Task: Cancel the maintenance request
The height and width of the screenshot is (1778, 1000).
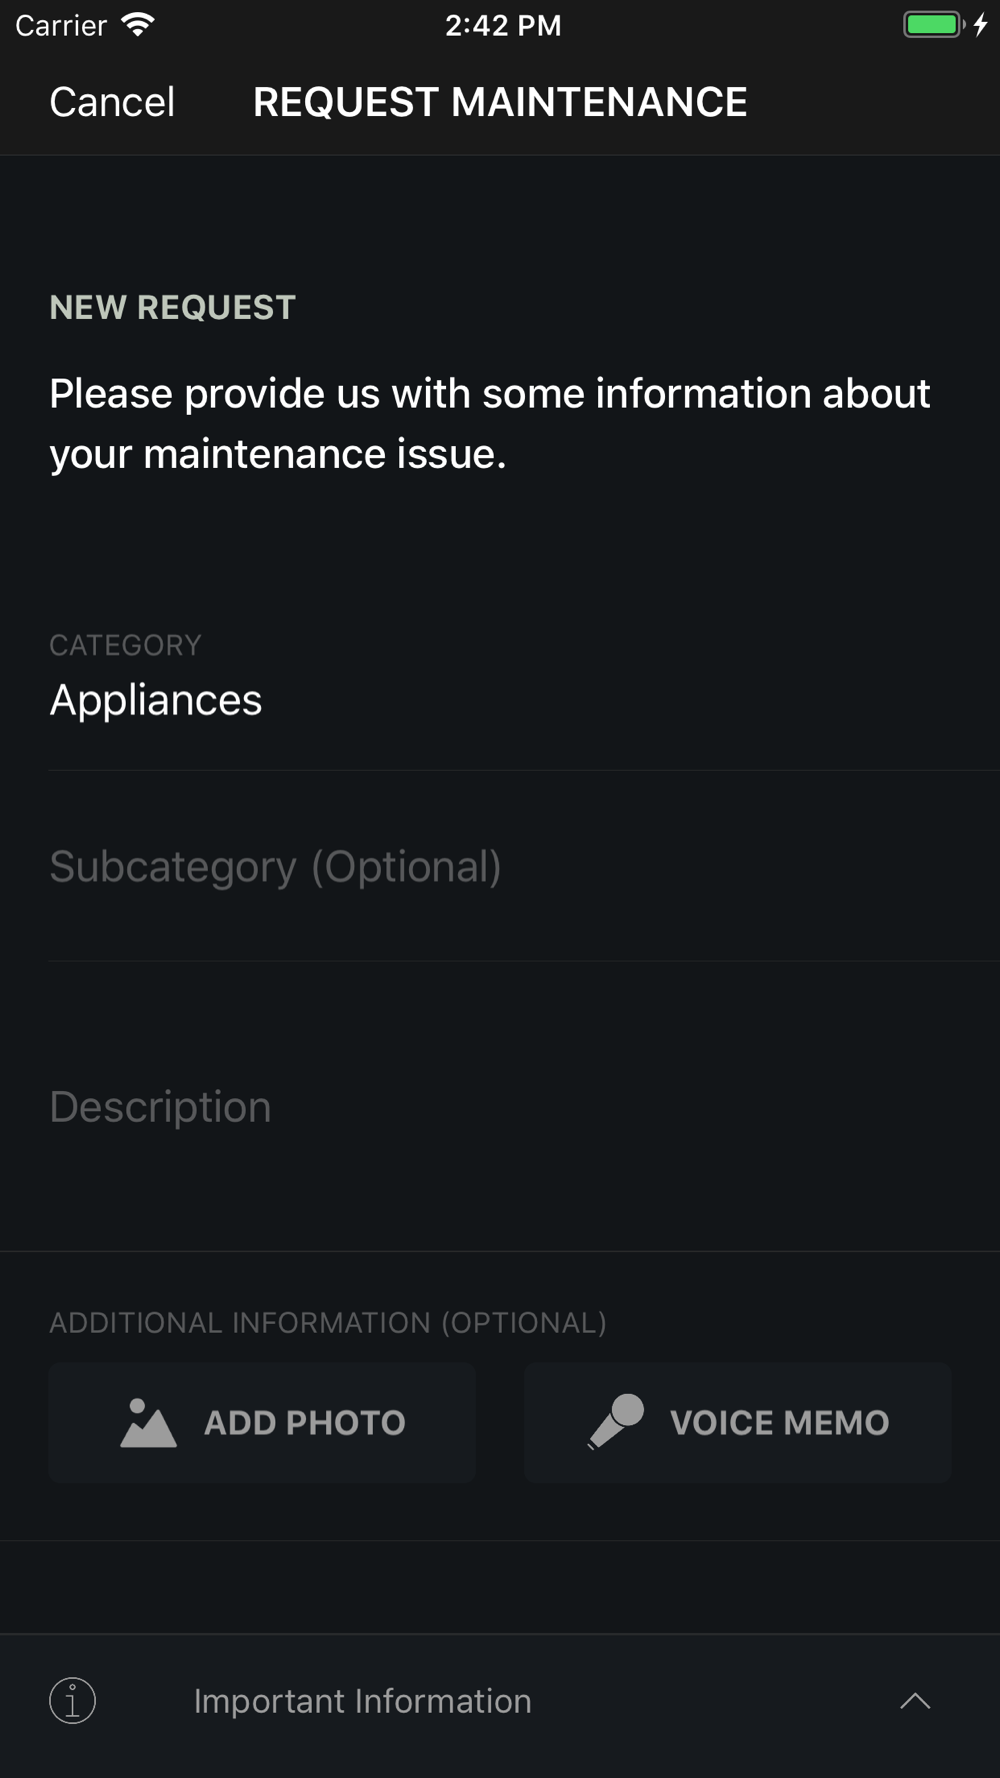Action: coord(112,102)
